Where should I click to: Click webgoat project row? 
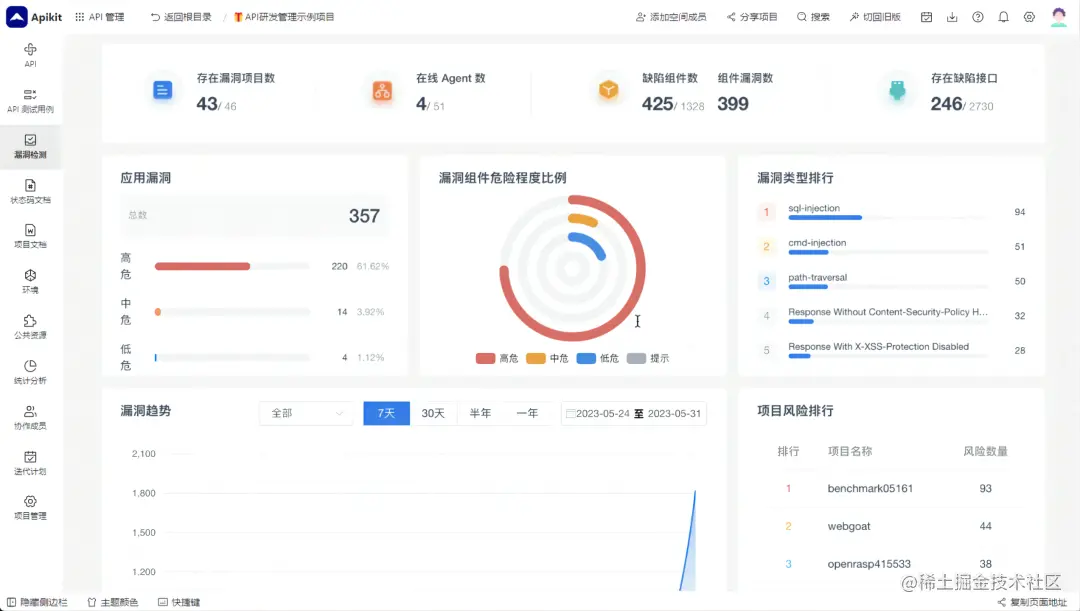[x=892, y=526]
